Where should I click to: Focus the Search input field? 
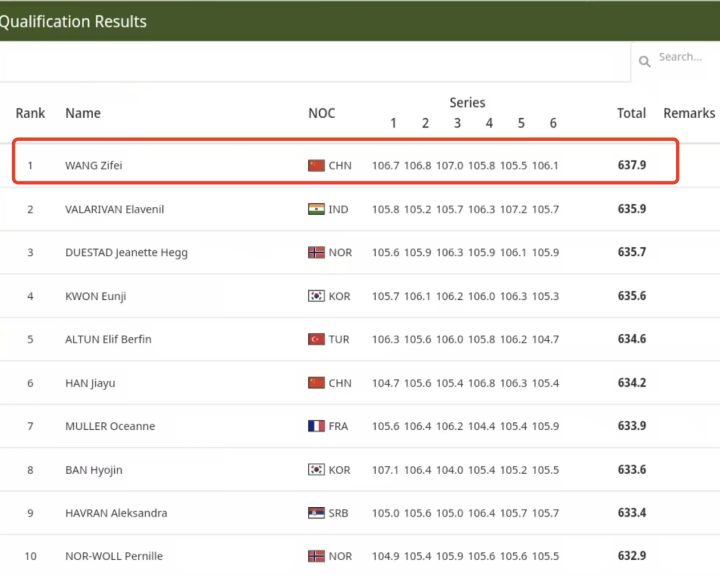click(685, 58)
